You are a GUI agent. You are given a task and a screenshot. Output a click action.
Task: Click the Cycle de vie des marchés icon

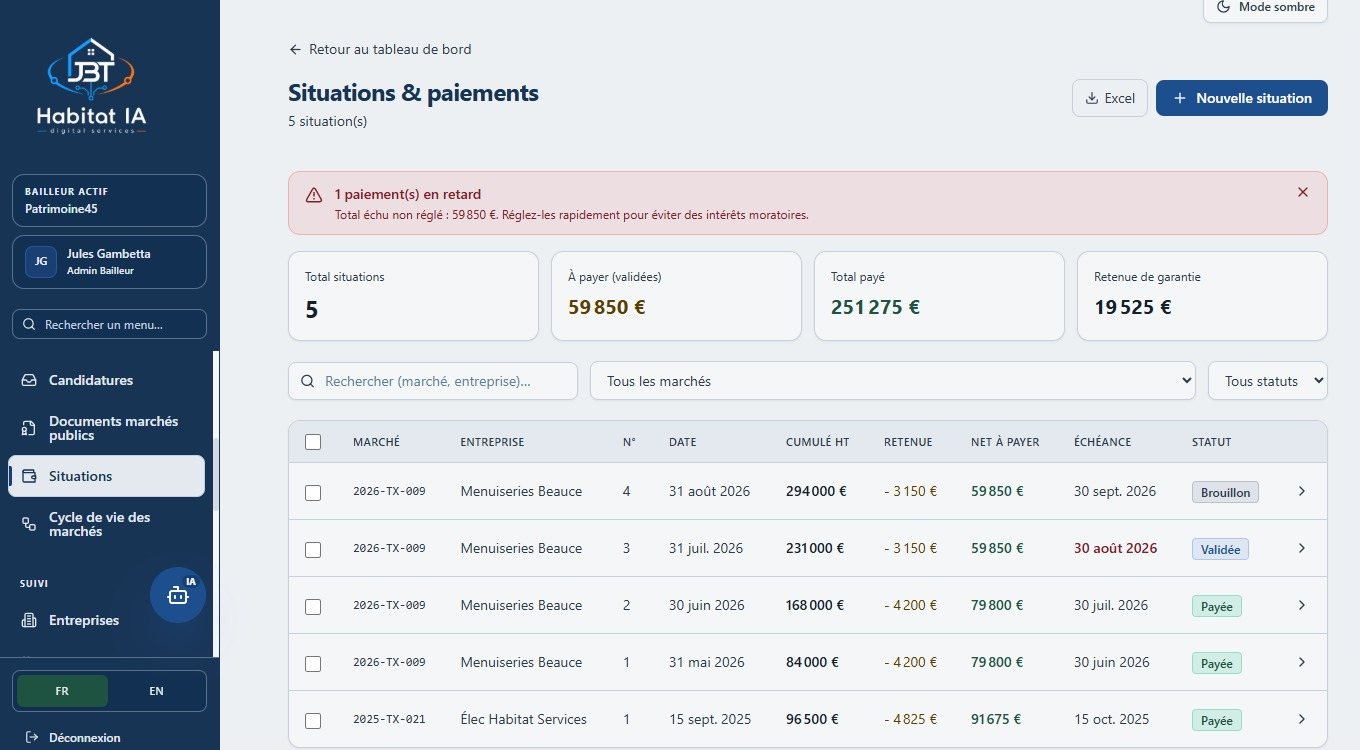(29, 524)
